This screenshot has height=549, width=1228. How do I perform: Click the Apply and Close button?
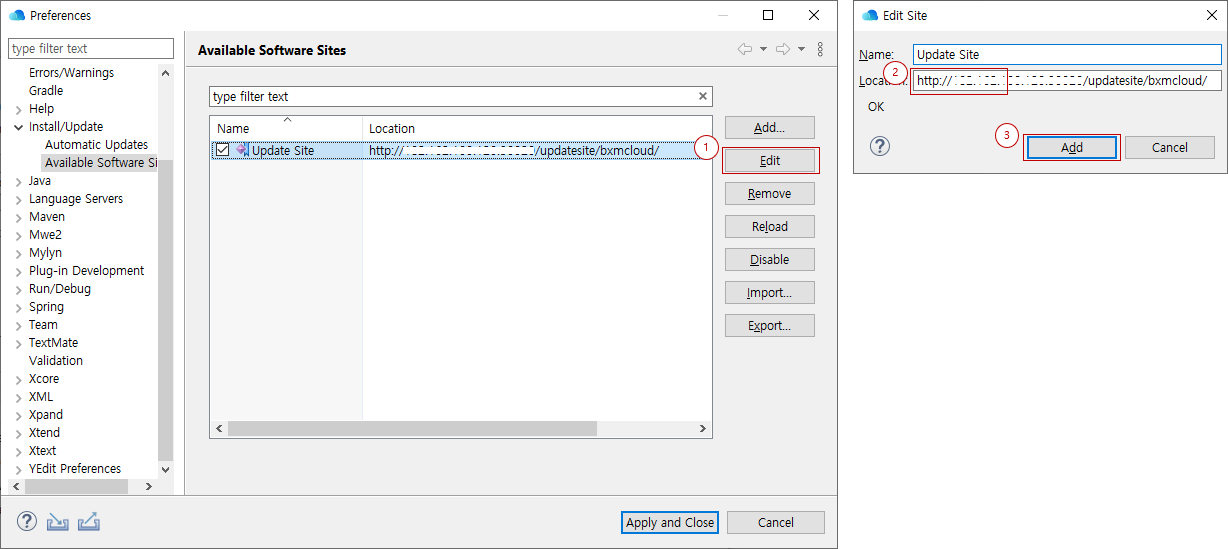coord(669,522)
